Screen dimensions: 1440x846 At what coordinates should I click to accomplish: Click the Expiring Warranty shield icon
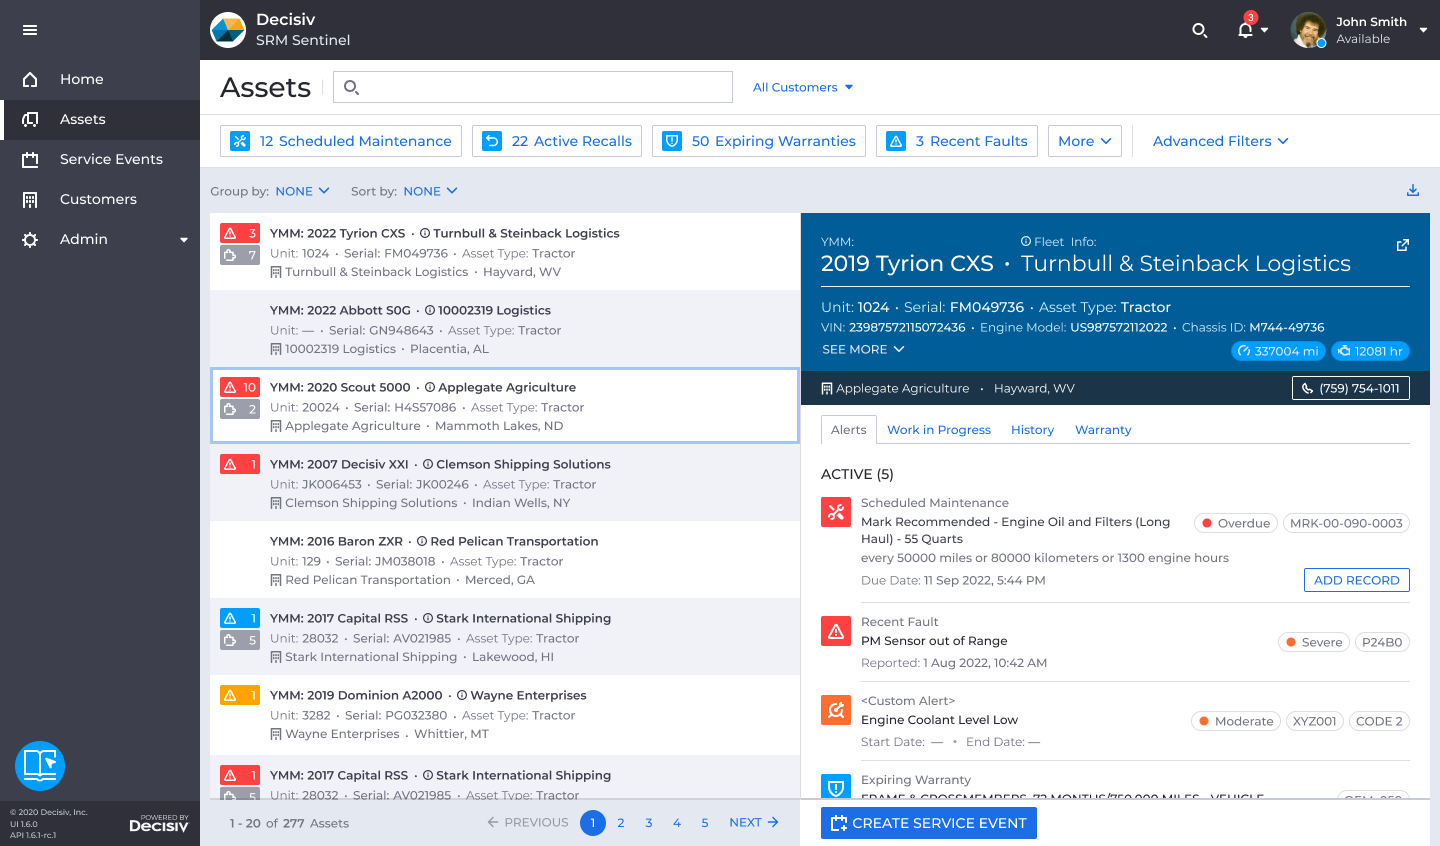(836, 787)
